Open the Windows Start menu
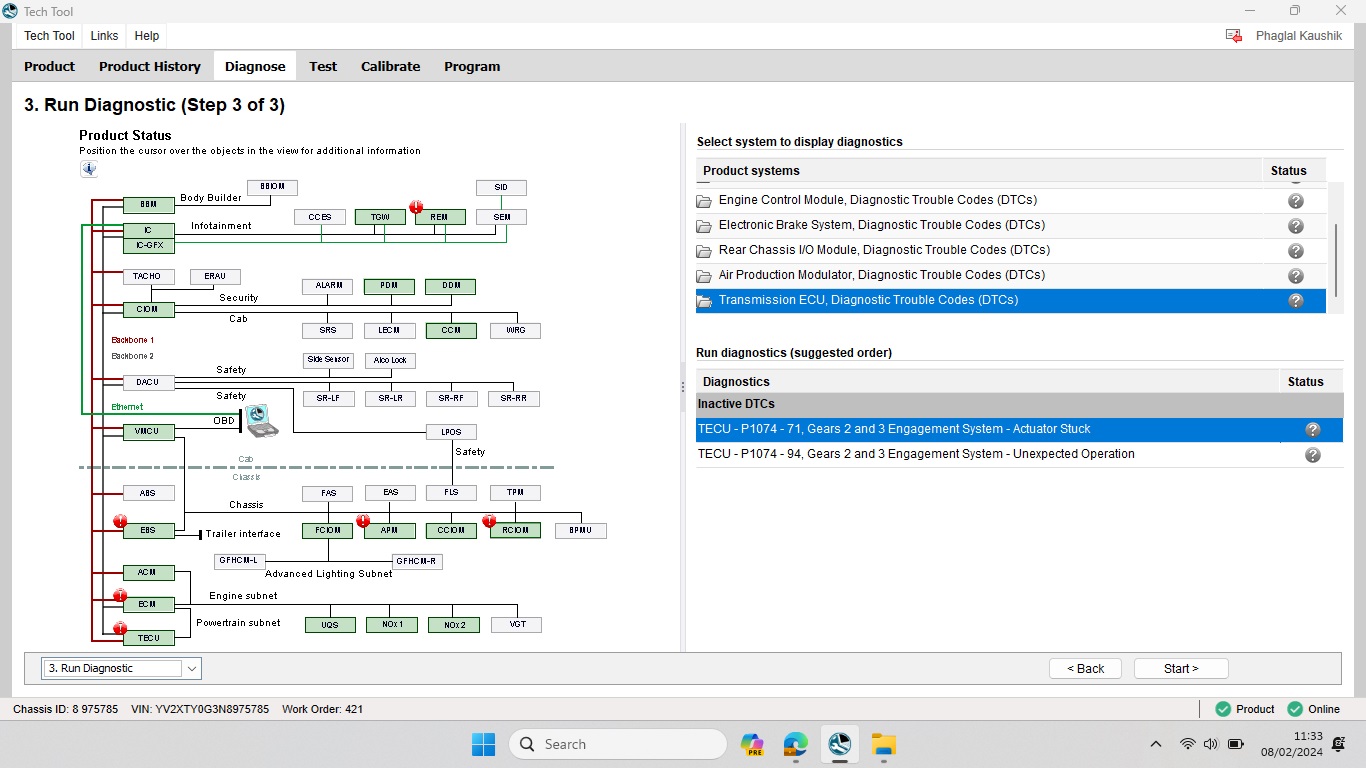The height and width of the screenshot is (768, 1366). 483,744
